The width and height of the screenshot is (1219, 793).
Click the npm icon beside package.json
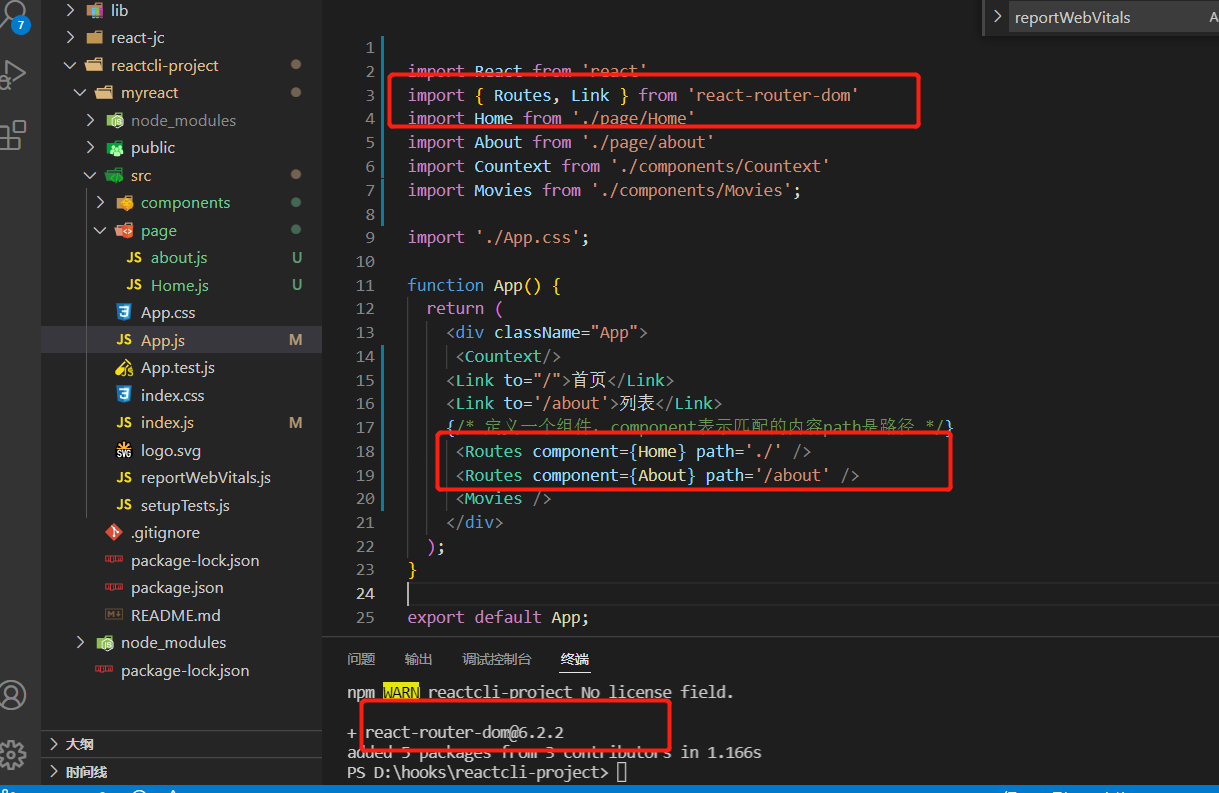tap(114, 588)
